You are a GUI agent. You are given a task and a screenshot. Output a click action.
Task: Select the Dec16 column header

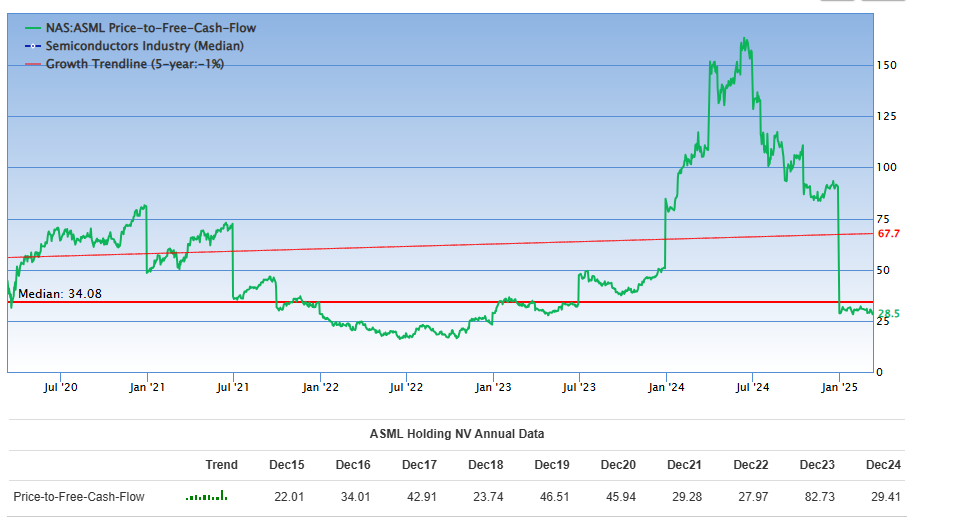pos(353,465)
